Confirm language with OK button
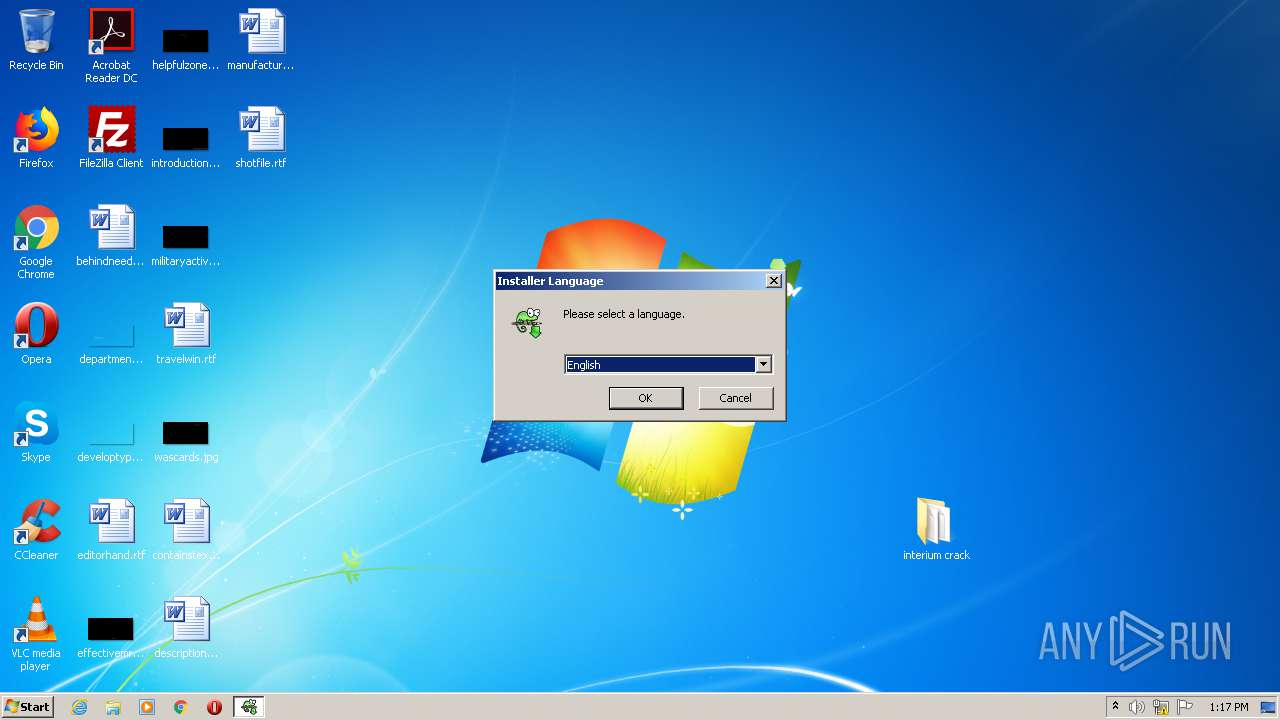 tap(646, 398)
